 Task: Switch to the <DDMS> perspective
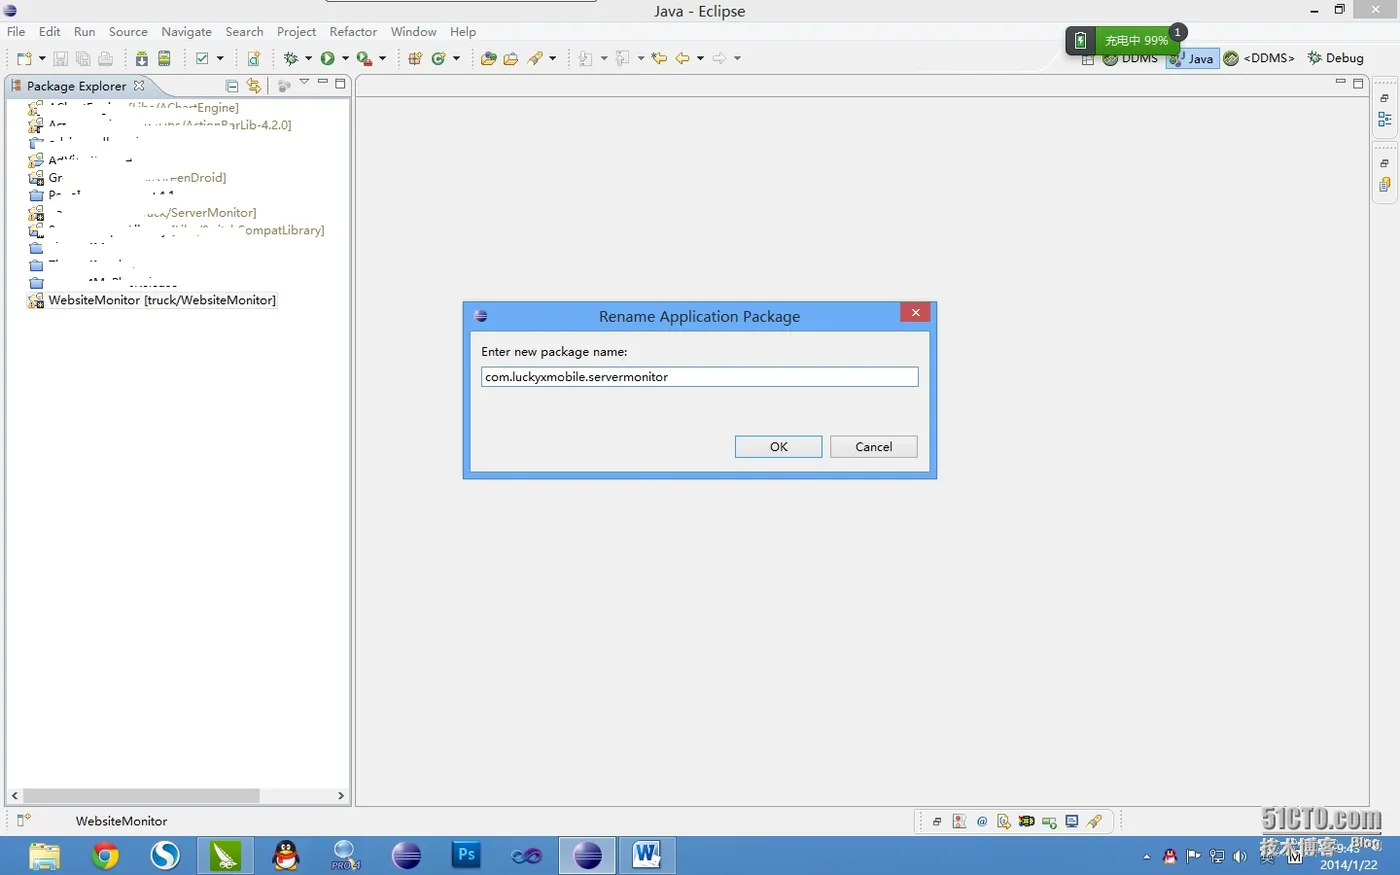[1259, 58]
